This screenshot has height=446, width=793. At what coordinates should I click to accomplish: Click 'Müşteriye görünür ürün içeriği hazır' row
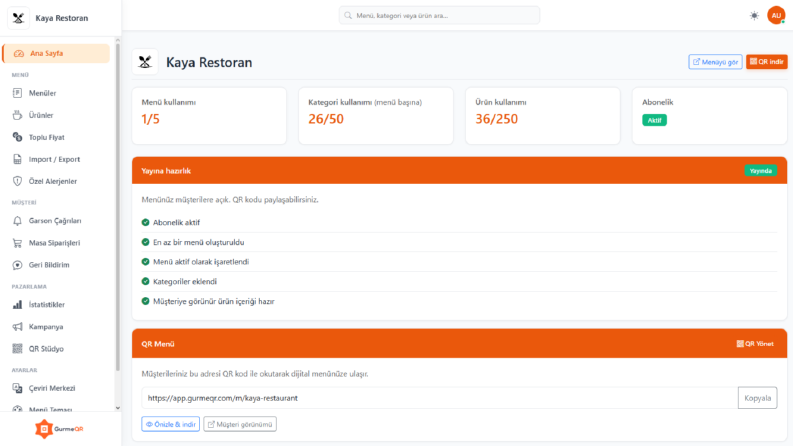point(459,301)
